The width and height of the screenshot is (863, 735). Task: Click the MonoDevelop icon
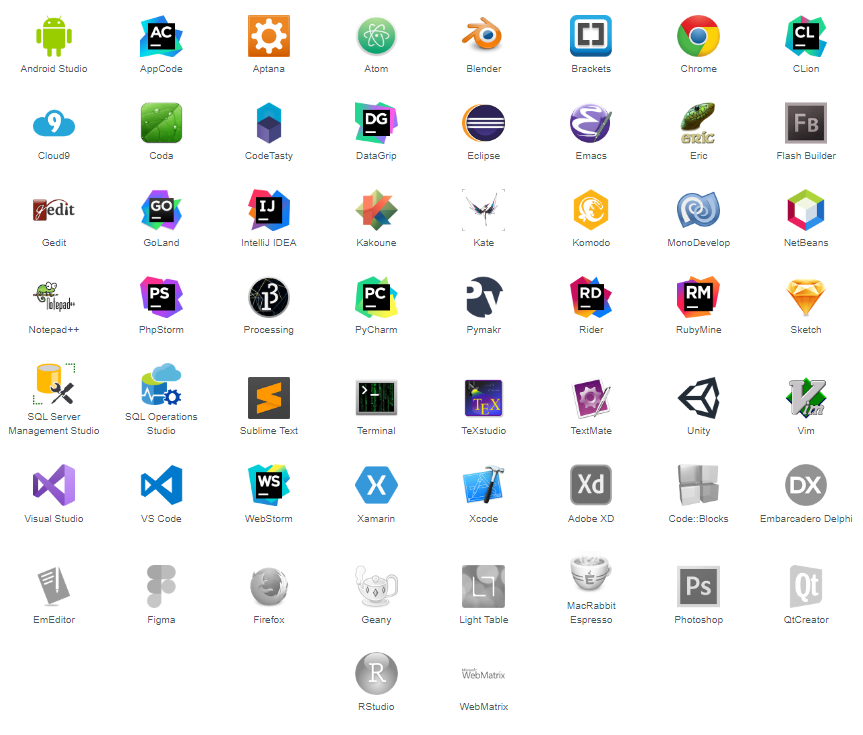[x=698, y=210]
